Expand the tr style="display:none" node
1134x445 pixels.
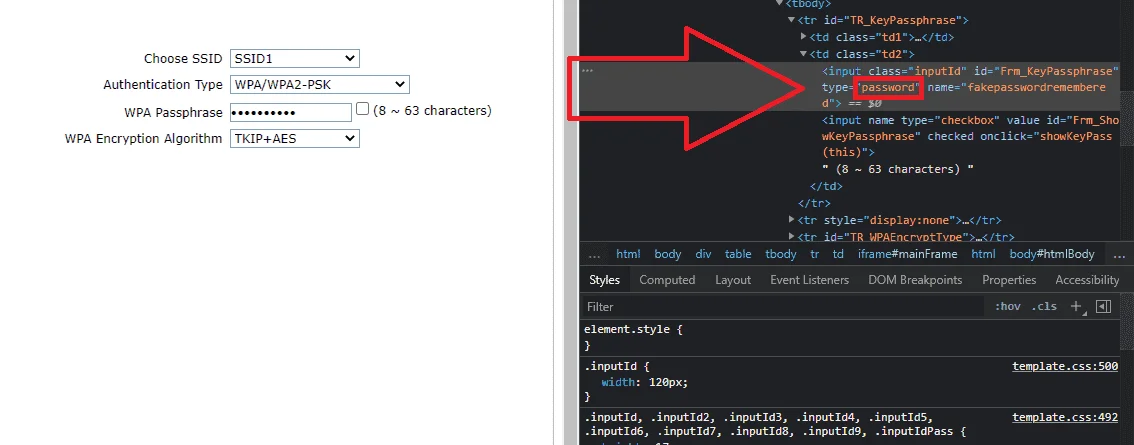(792, 220)
